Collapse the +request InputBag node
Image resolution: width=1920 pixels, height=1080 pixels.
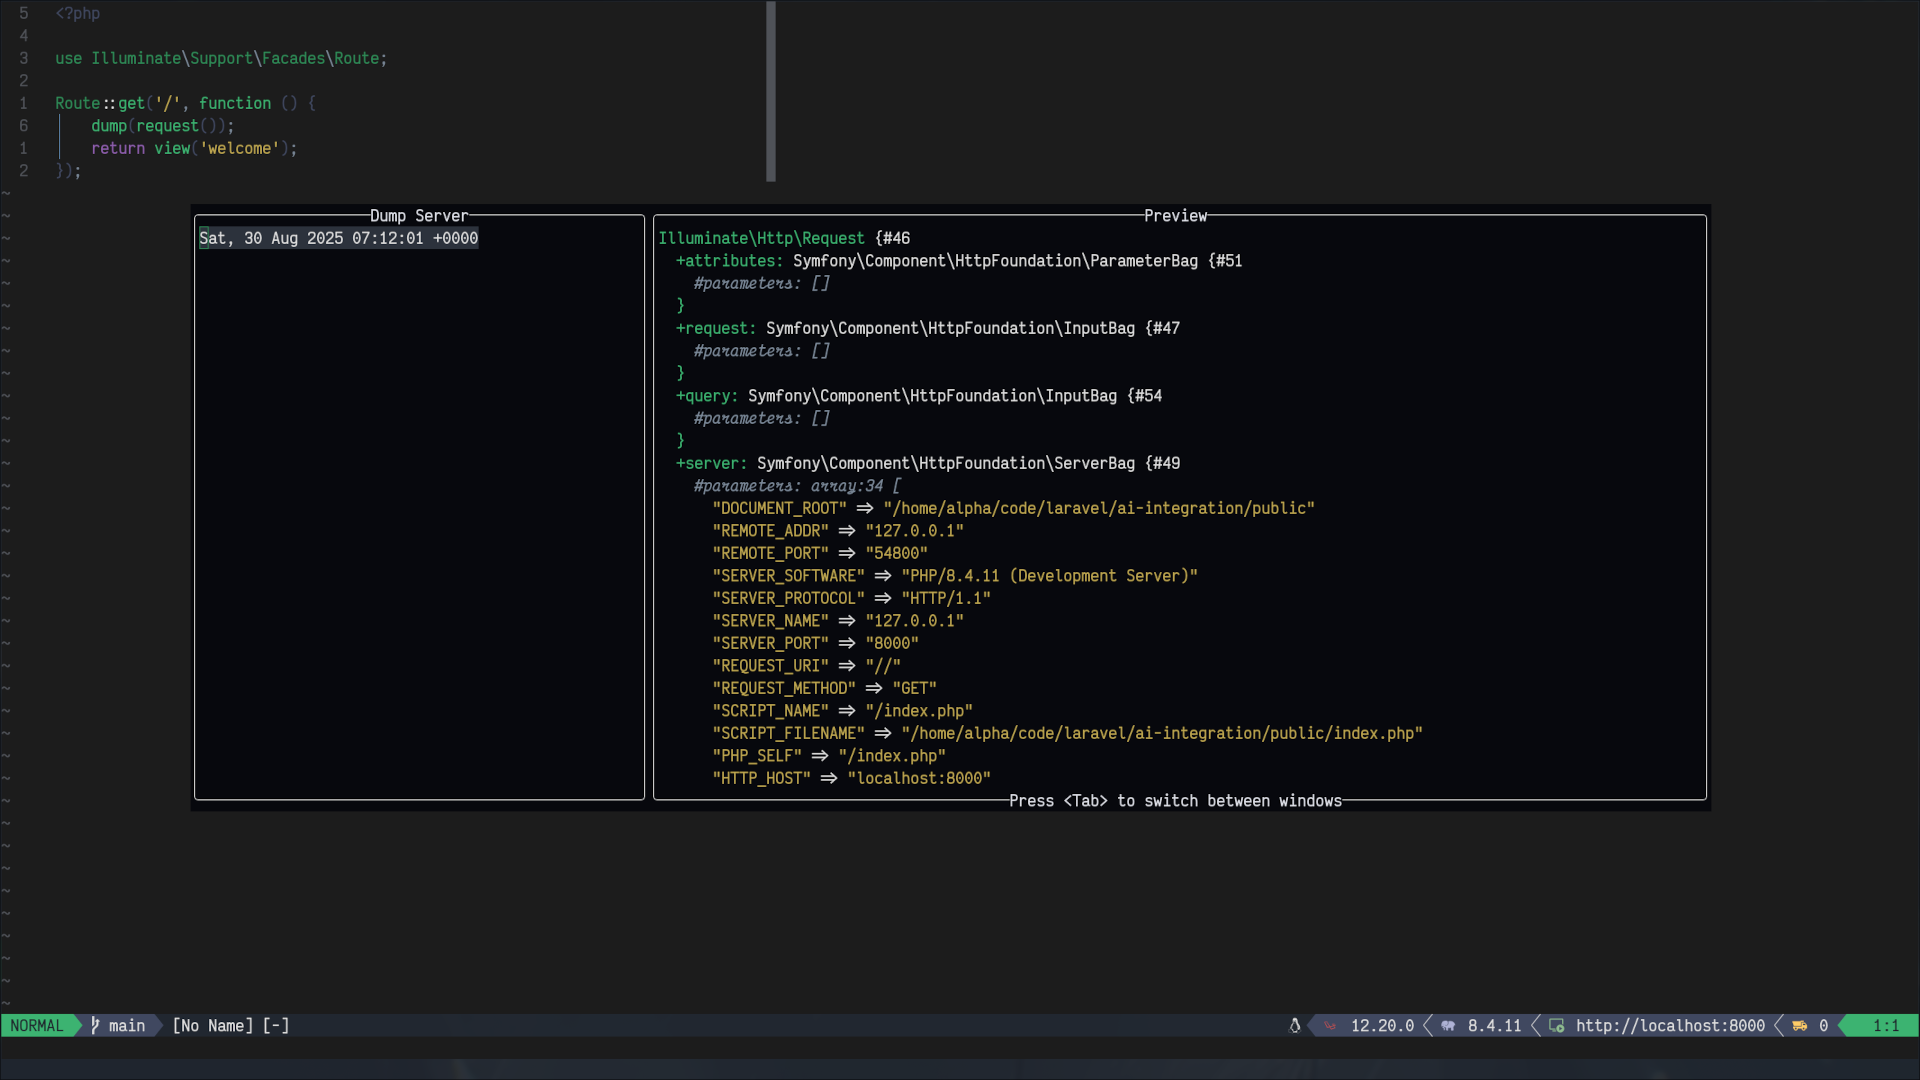pyautogui.click(x=715, y=329)
